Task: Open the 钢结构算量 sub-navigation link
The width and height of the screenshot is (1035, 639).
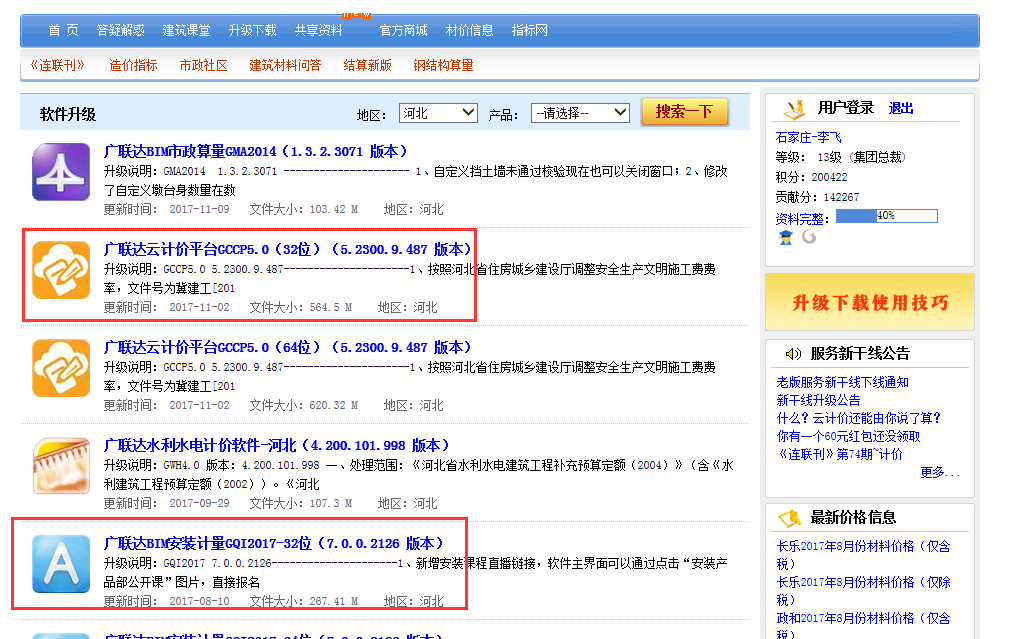Action: pyautogui.click(x=443, y=65)
